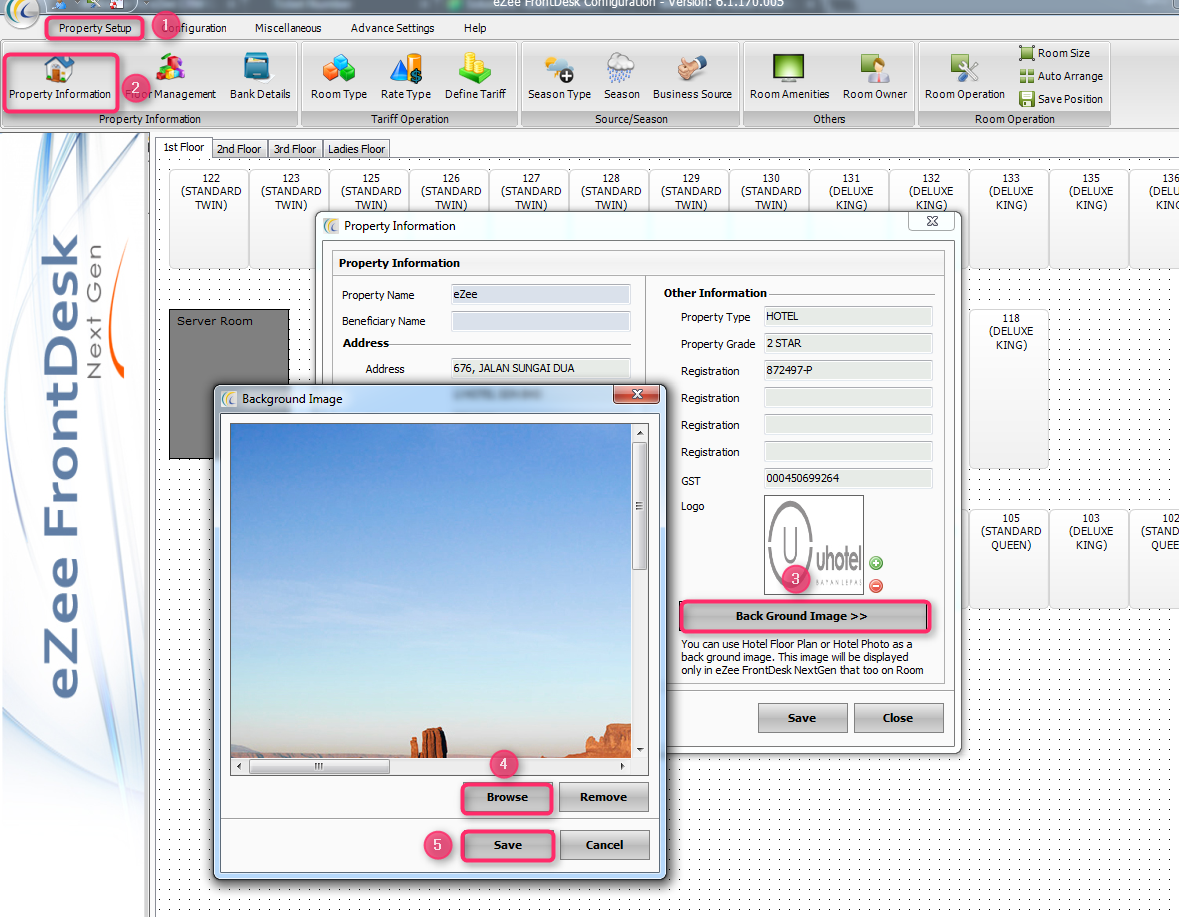The image size is (1179, 917).
Task: Open Season icon
Action: click(x=621, y=78)
